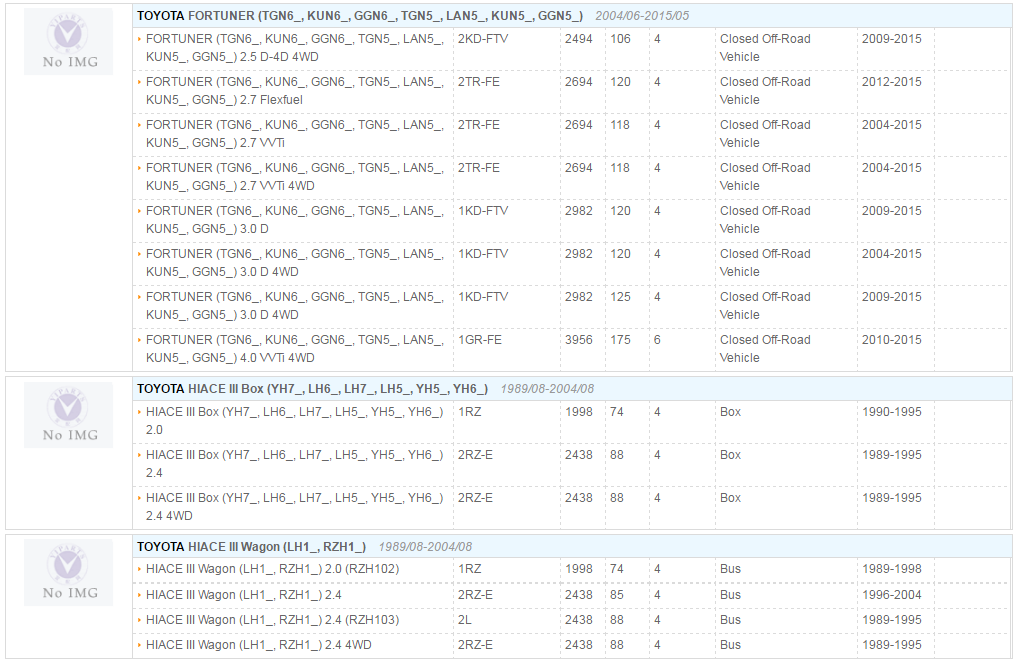The image size is (1019, 662).
Task: Open HIACE III Box 2.4 4WD entry
Action: pos(294,507)
